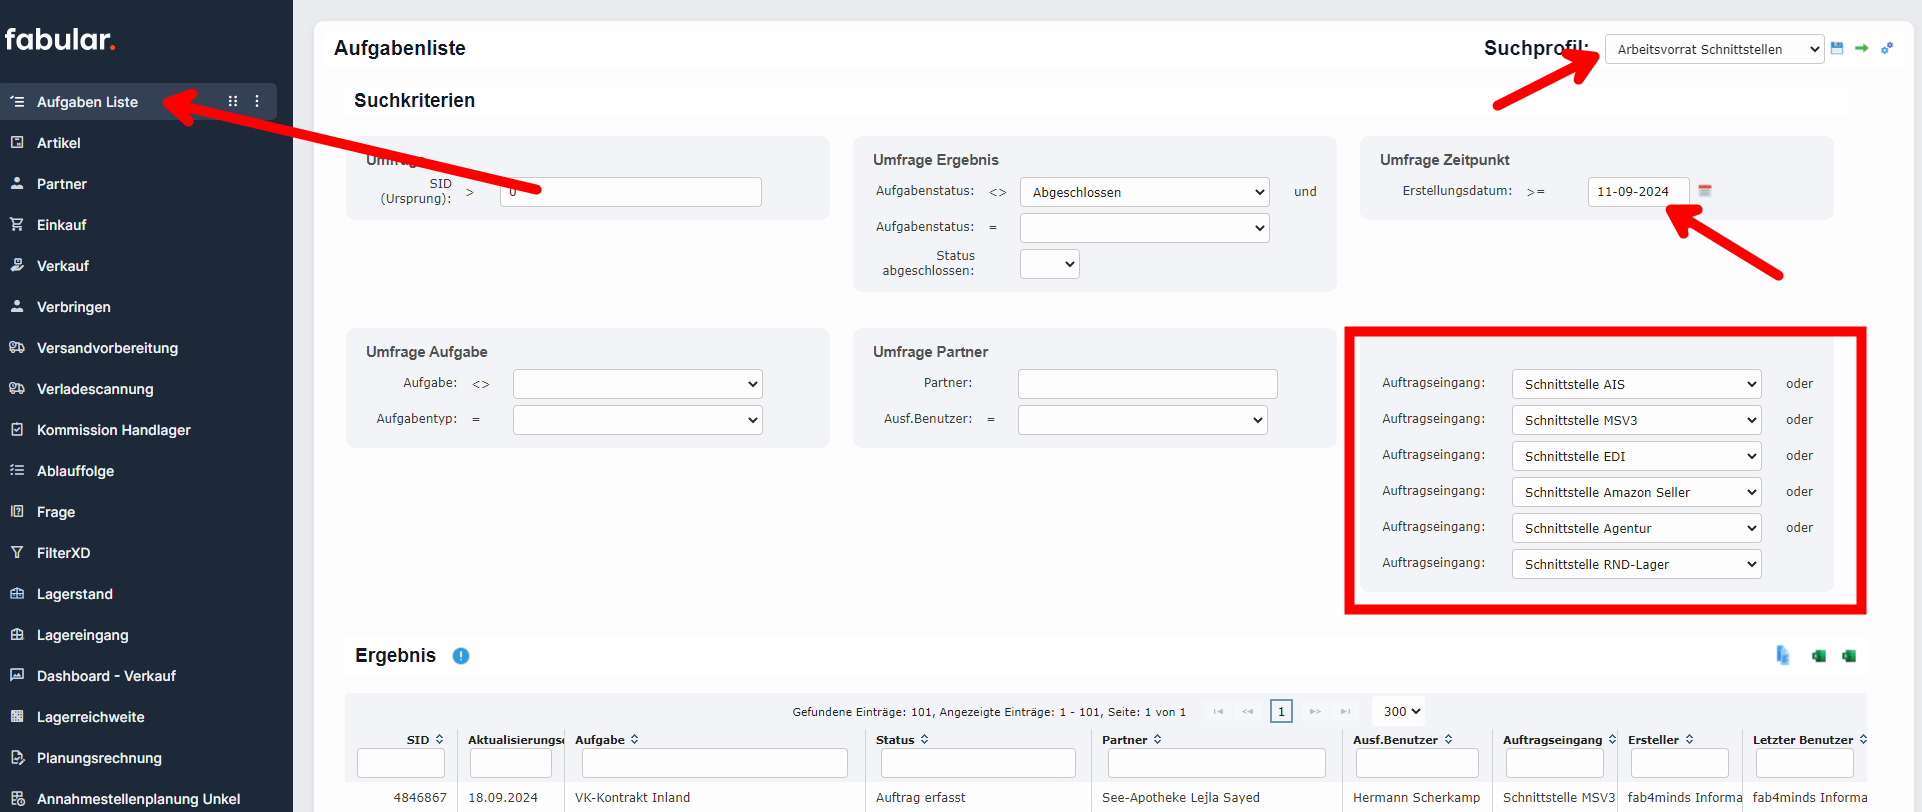Viewport: 1922px width, 812px height.
Task: Open the Suchprofil dropdown Arbeitsvorrat Schnittstellen
Action: pos(1714,49)
